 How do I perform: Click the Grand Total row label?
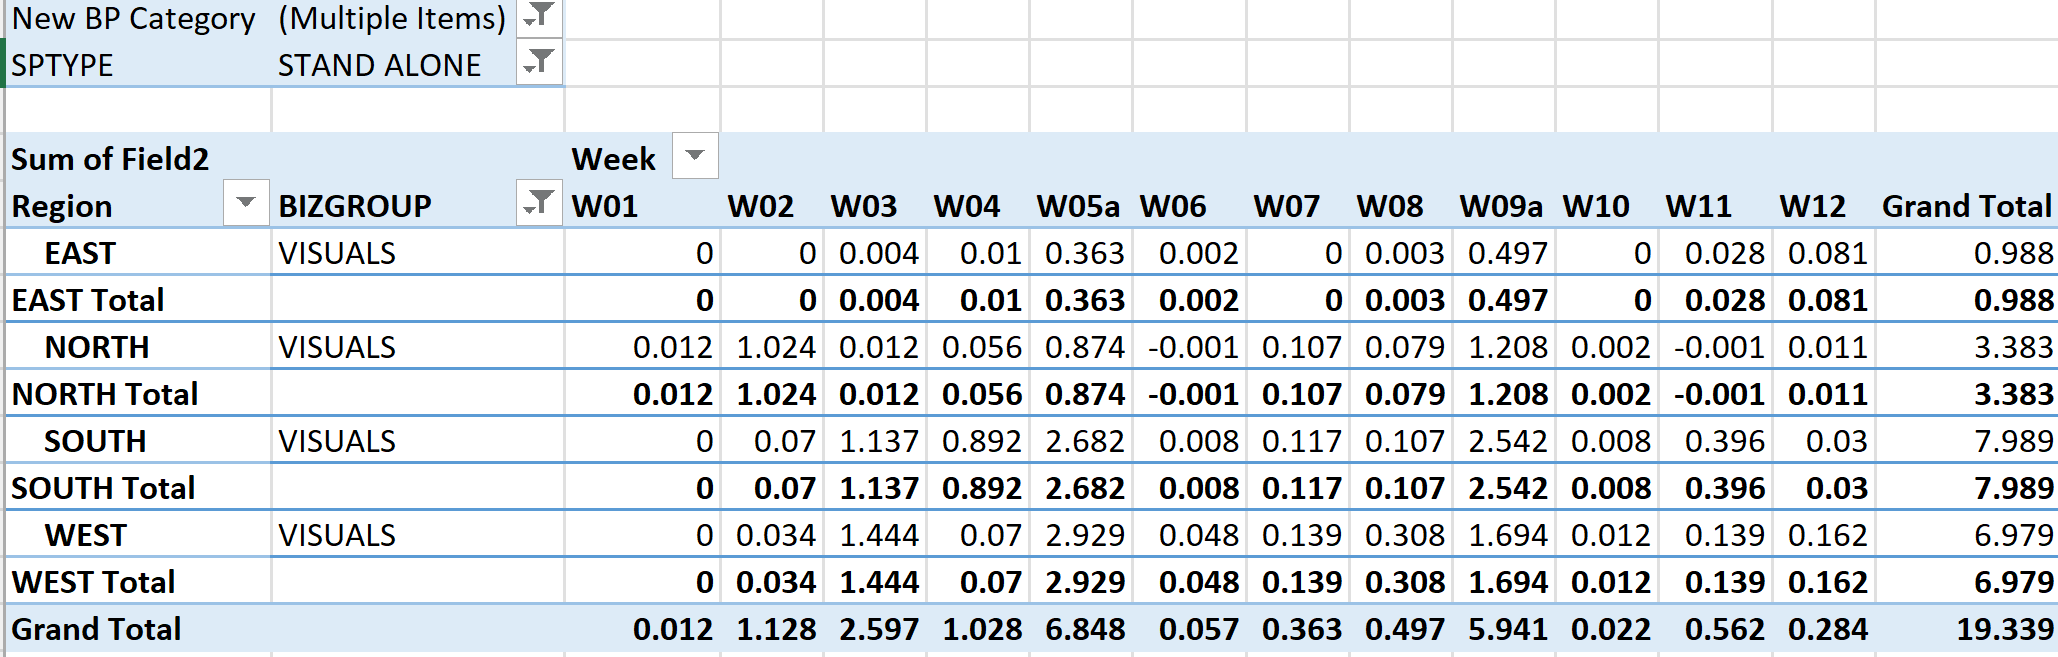[96, 629]
